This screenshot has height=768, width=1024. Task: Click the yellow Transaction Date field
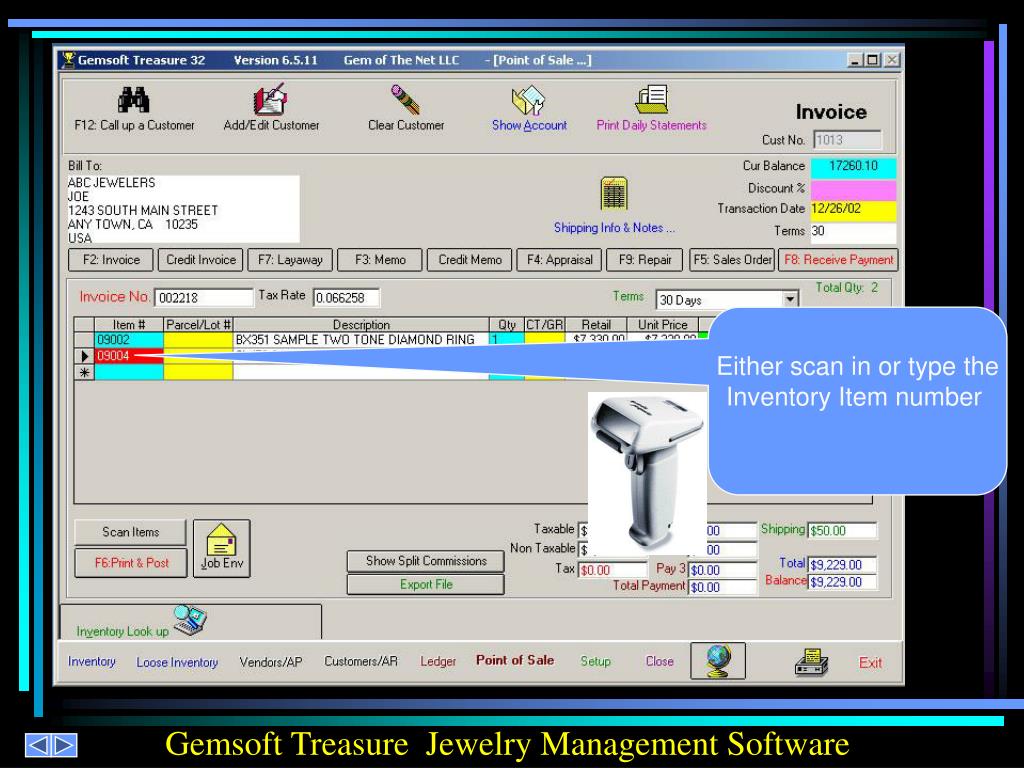pyautogui.click(x=853, y=210)
